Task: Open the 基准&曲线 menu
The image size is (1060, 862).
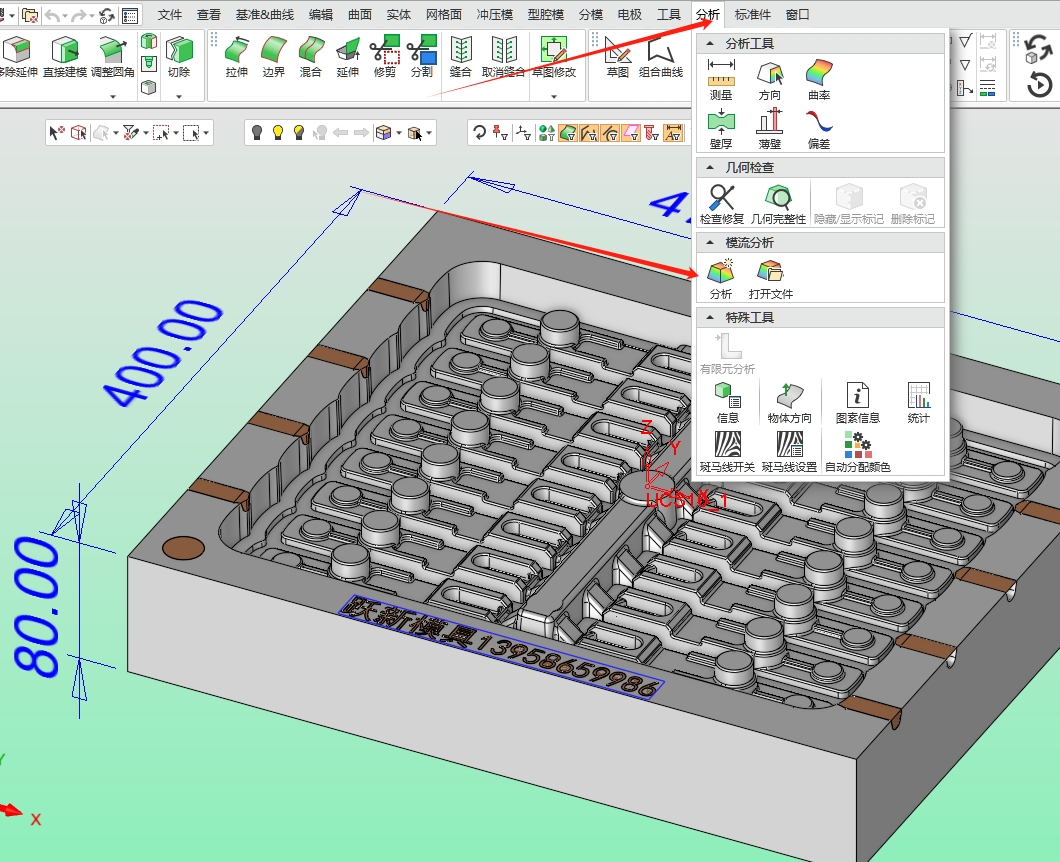Action: [x=264, y=14]
